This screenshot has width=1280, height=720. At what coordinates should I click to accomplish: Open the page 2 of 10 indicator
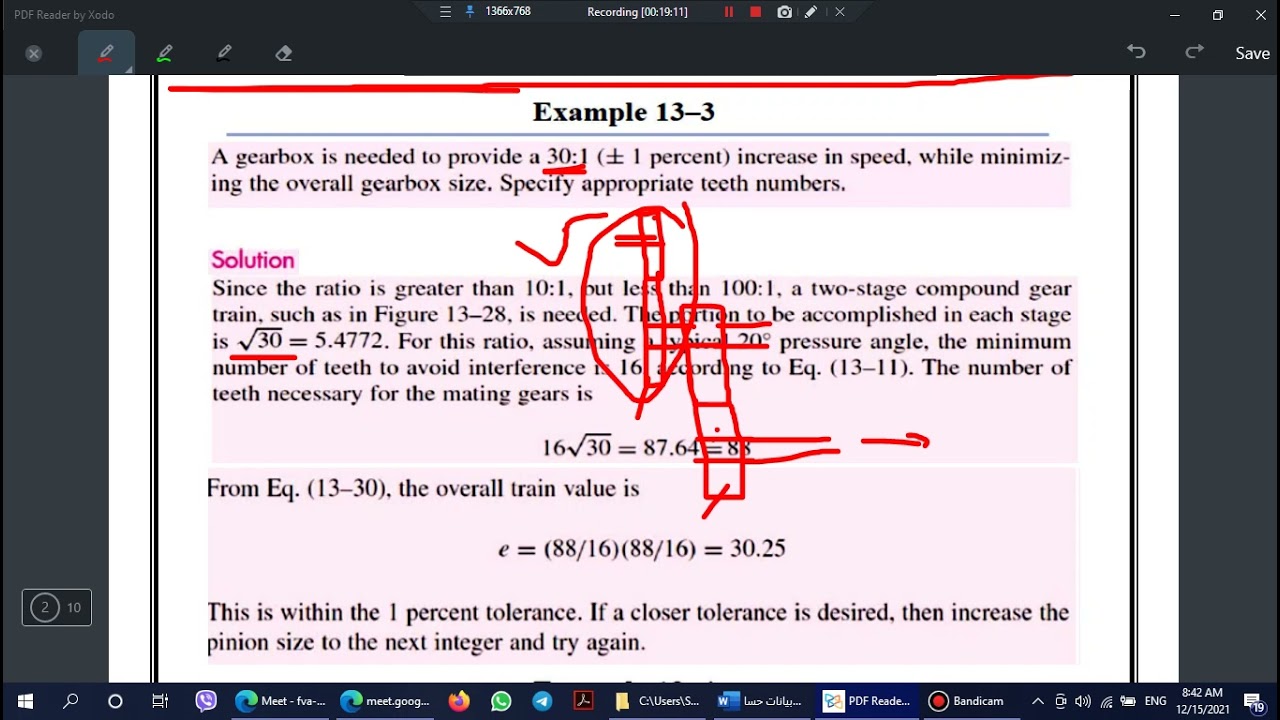[57, 607]
